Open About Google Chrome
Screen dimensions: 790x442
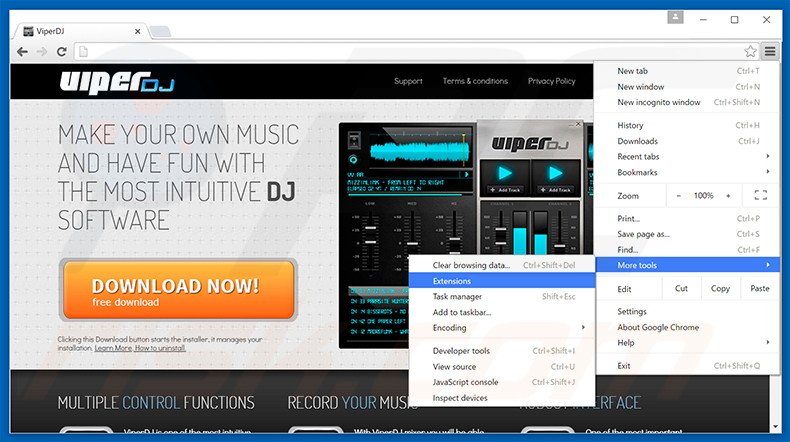[x=687, y=327]
